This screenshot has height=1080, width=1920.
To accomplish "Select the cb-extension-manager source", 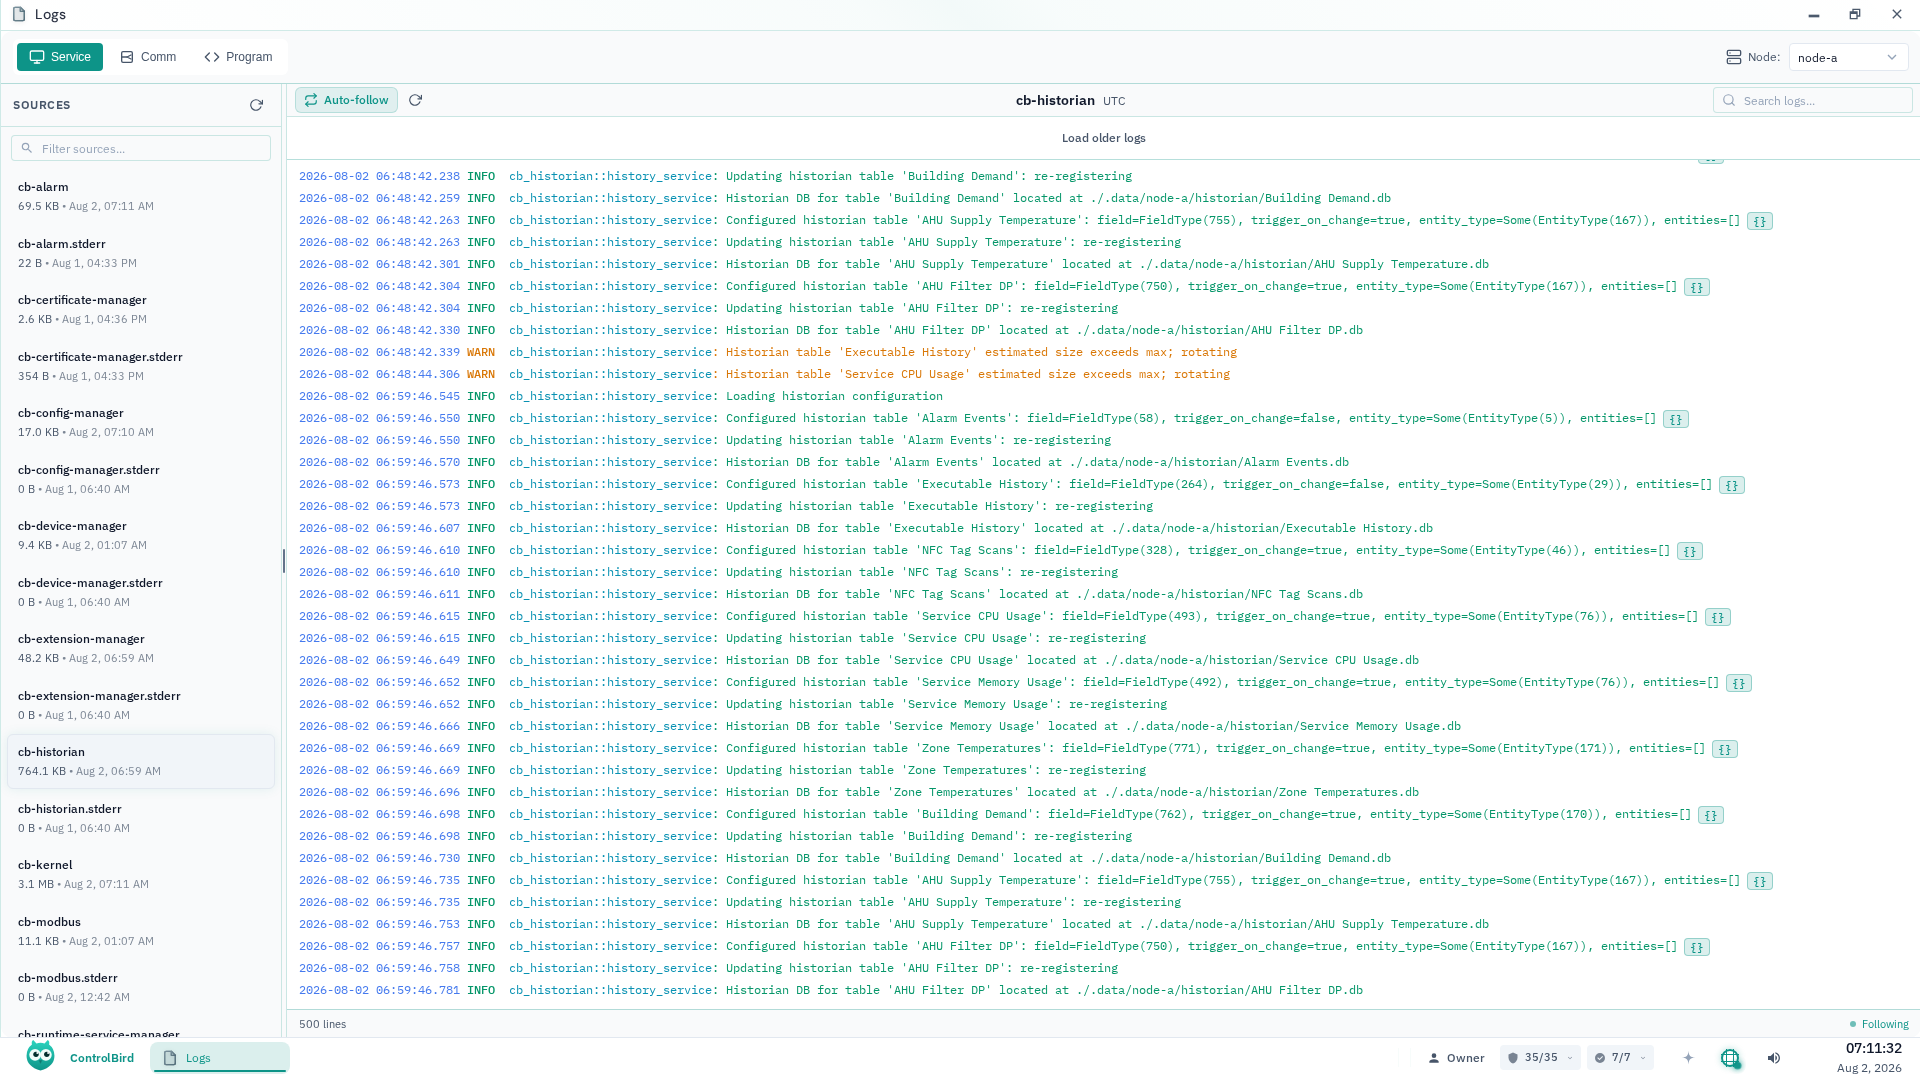I will (141, 648).
